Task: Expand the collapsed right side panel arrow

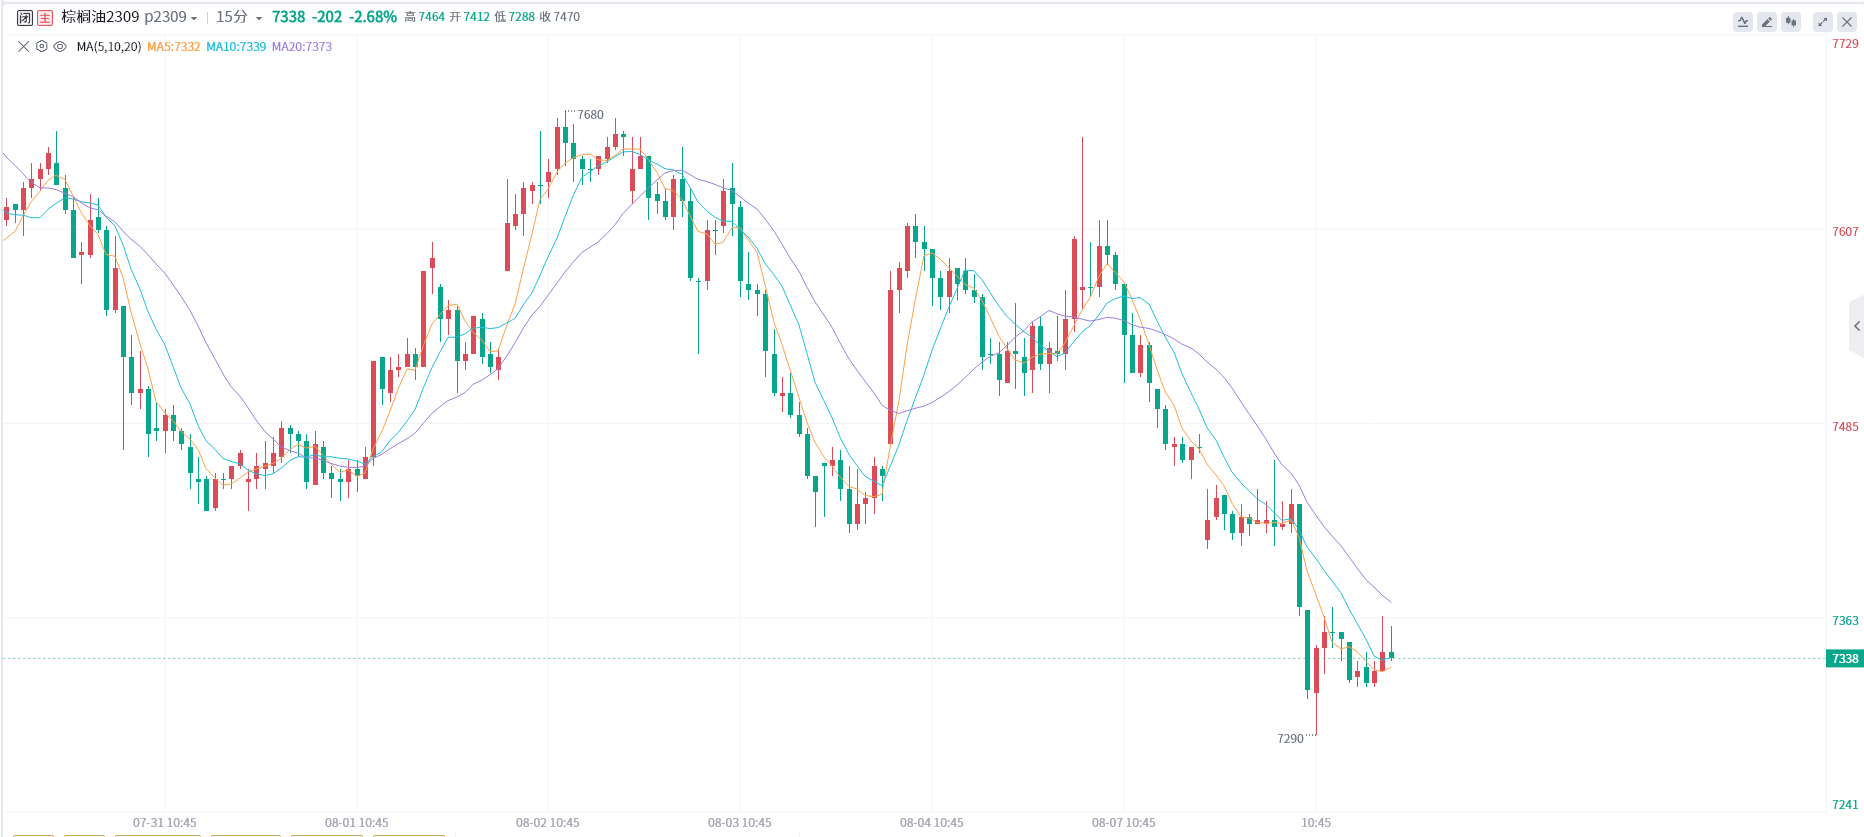Action: point(1857,326)
